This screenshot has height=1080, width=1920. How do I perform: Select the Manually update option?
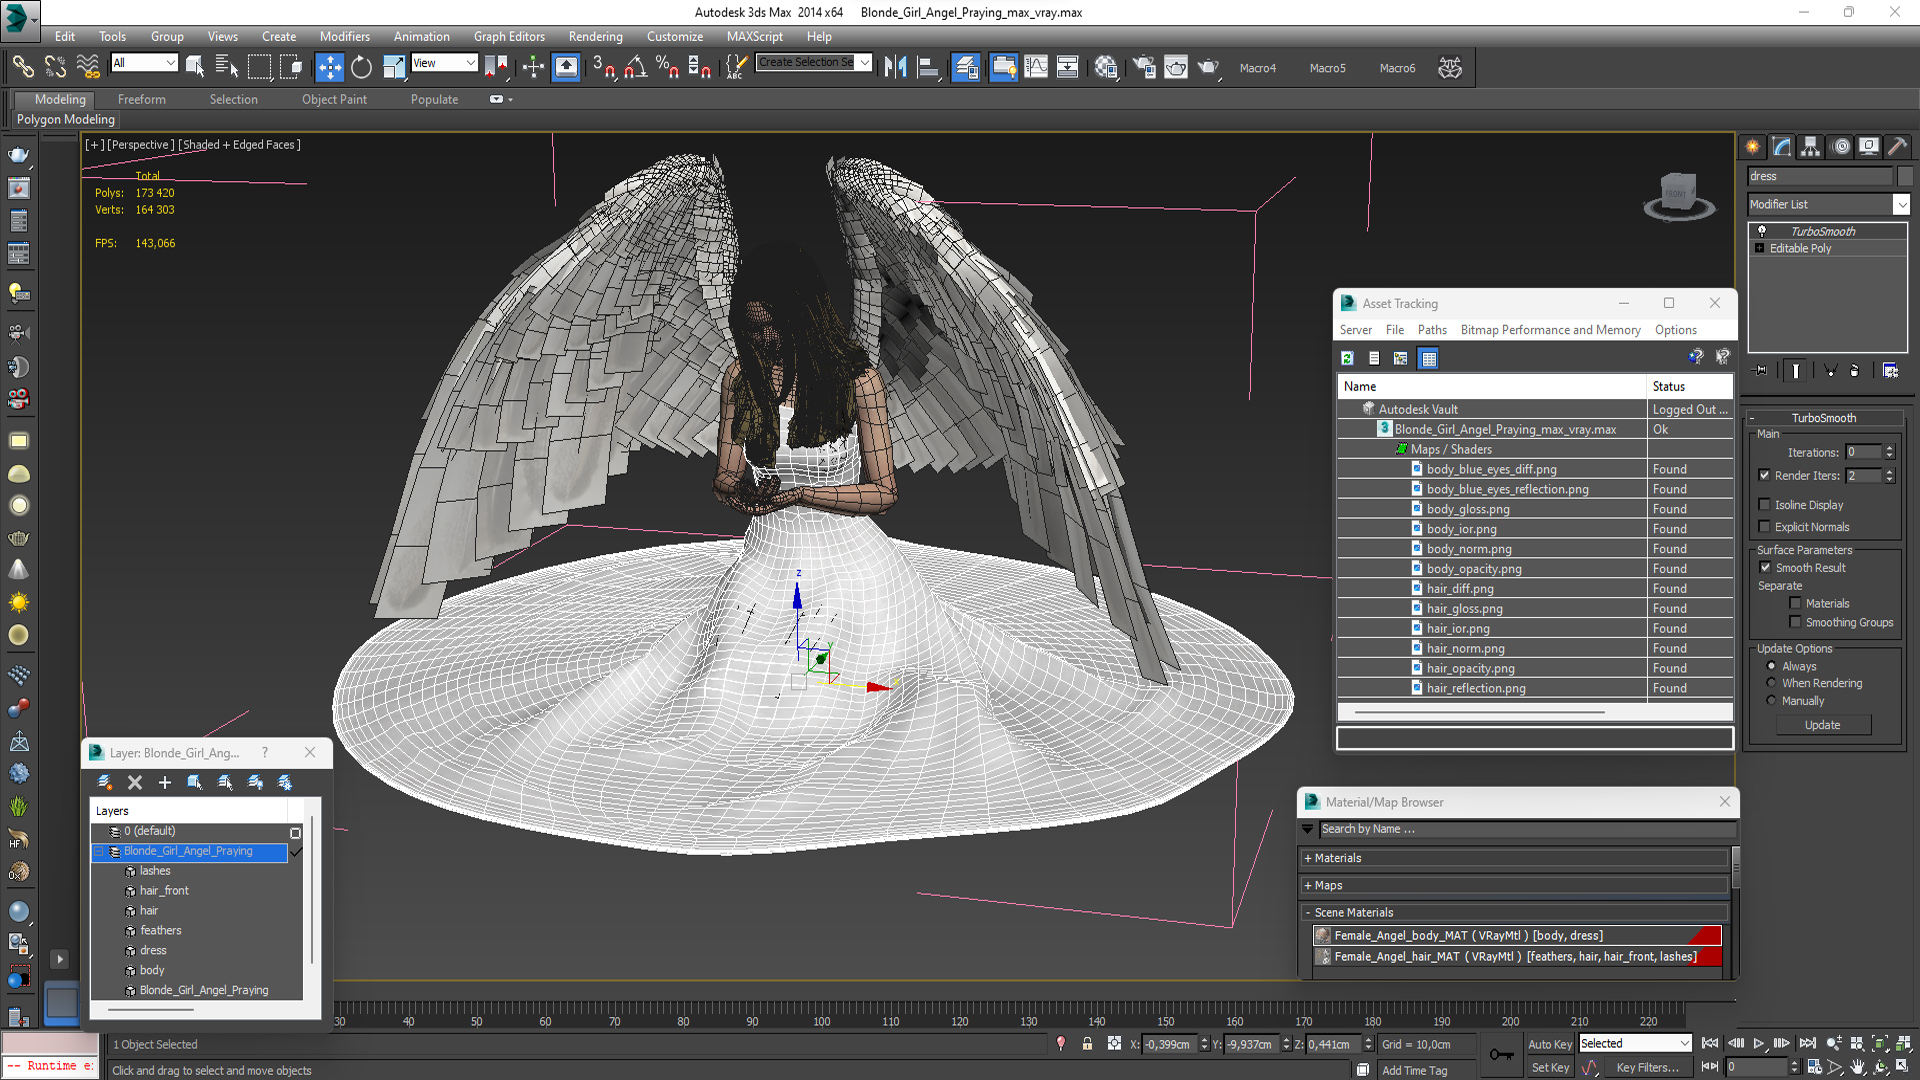(x=1771, y=701)
